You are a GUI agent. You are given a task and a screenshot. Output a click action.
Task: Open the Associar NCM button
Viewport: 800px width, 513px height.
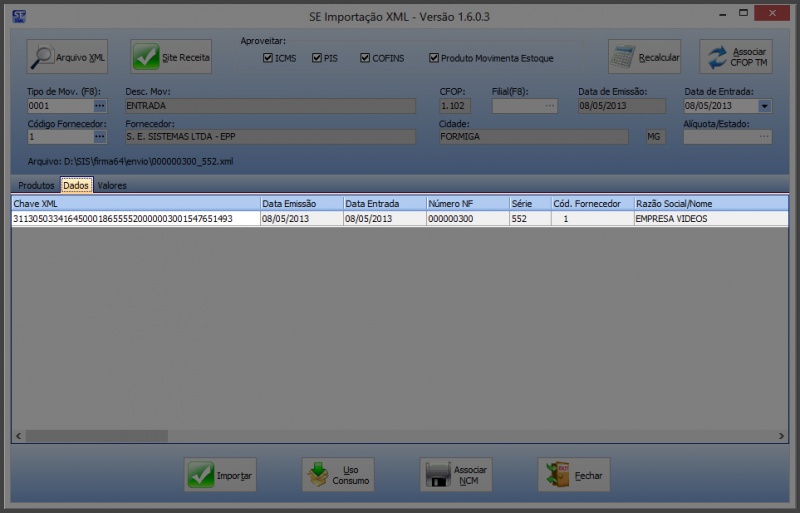click(456, 475)
